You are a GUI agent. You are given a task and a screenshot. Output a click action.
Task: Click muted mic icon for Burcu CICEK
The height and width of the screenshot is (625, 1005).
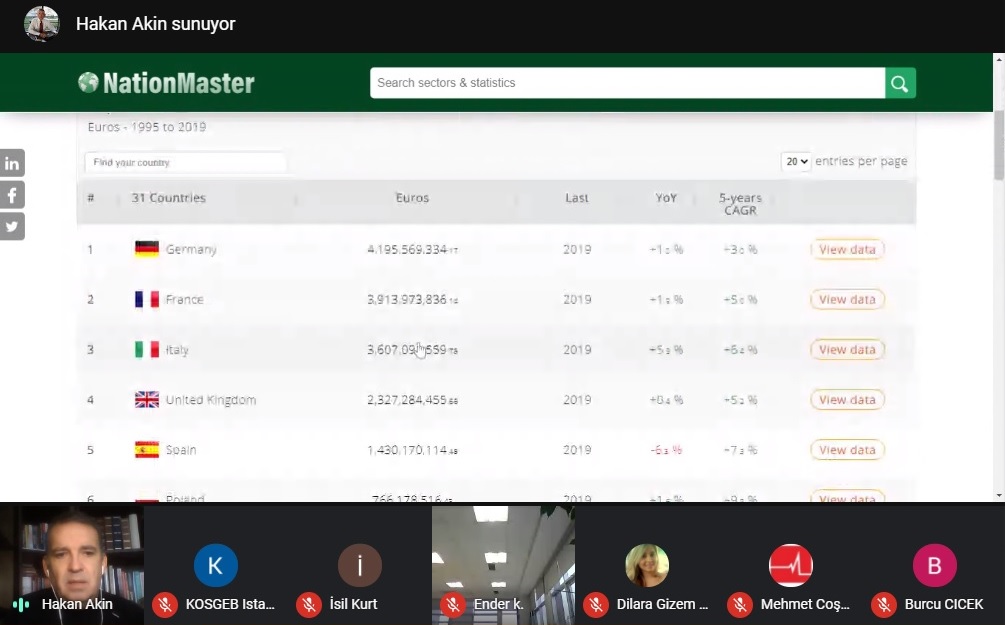[884, 604]
